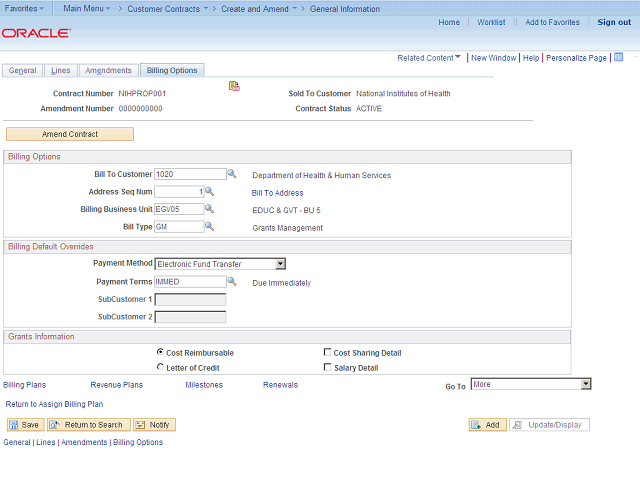Click the Bill Type search magnifier
The width and height of the screenshot is (640, 480).
tap(210, 226)
